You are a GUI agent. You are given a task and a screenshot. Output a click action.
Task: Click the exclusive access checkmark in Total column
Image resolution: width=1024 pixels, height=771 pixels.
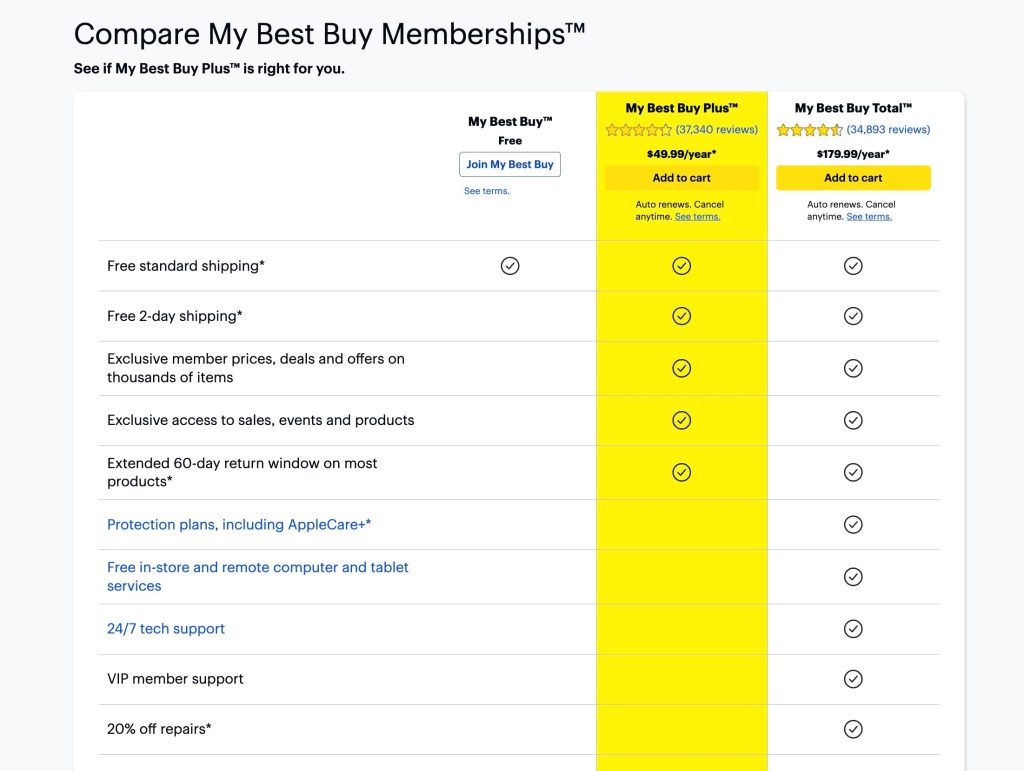853,420
